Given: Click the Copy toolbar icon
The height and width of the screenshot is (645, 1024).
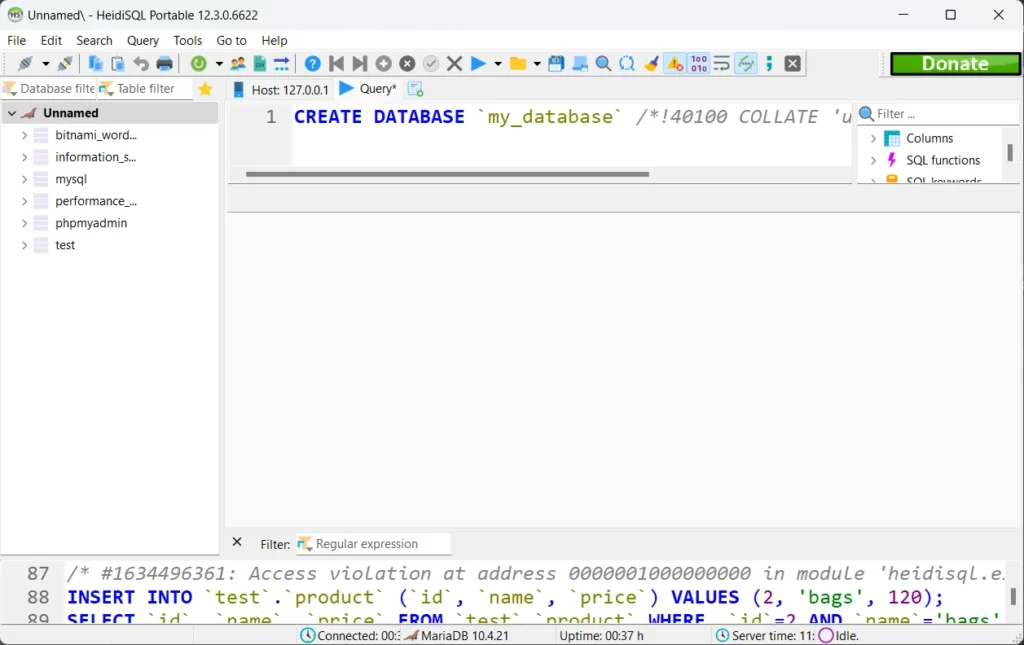Looking at the screenshot, I should click(95, 63).
